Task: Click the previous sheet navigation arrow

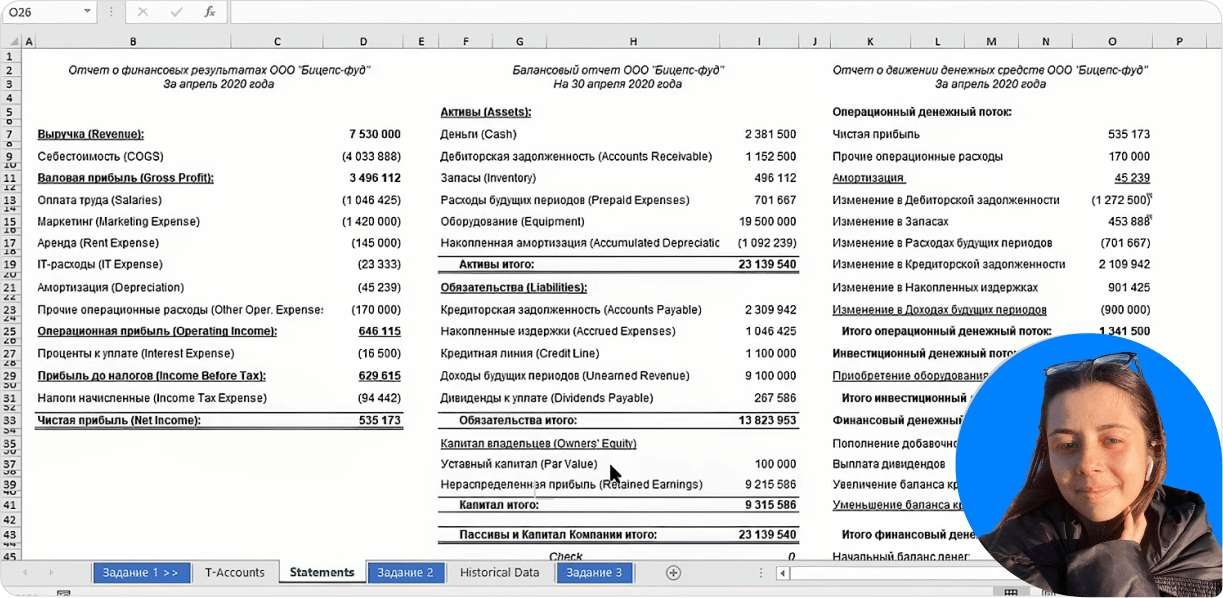Action: point(24,573)
